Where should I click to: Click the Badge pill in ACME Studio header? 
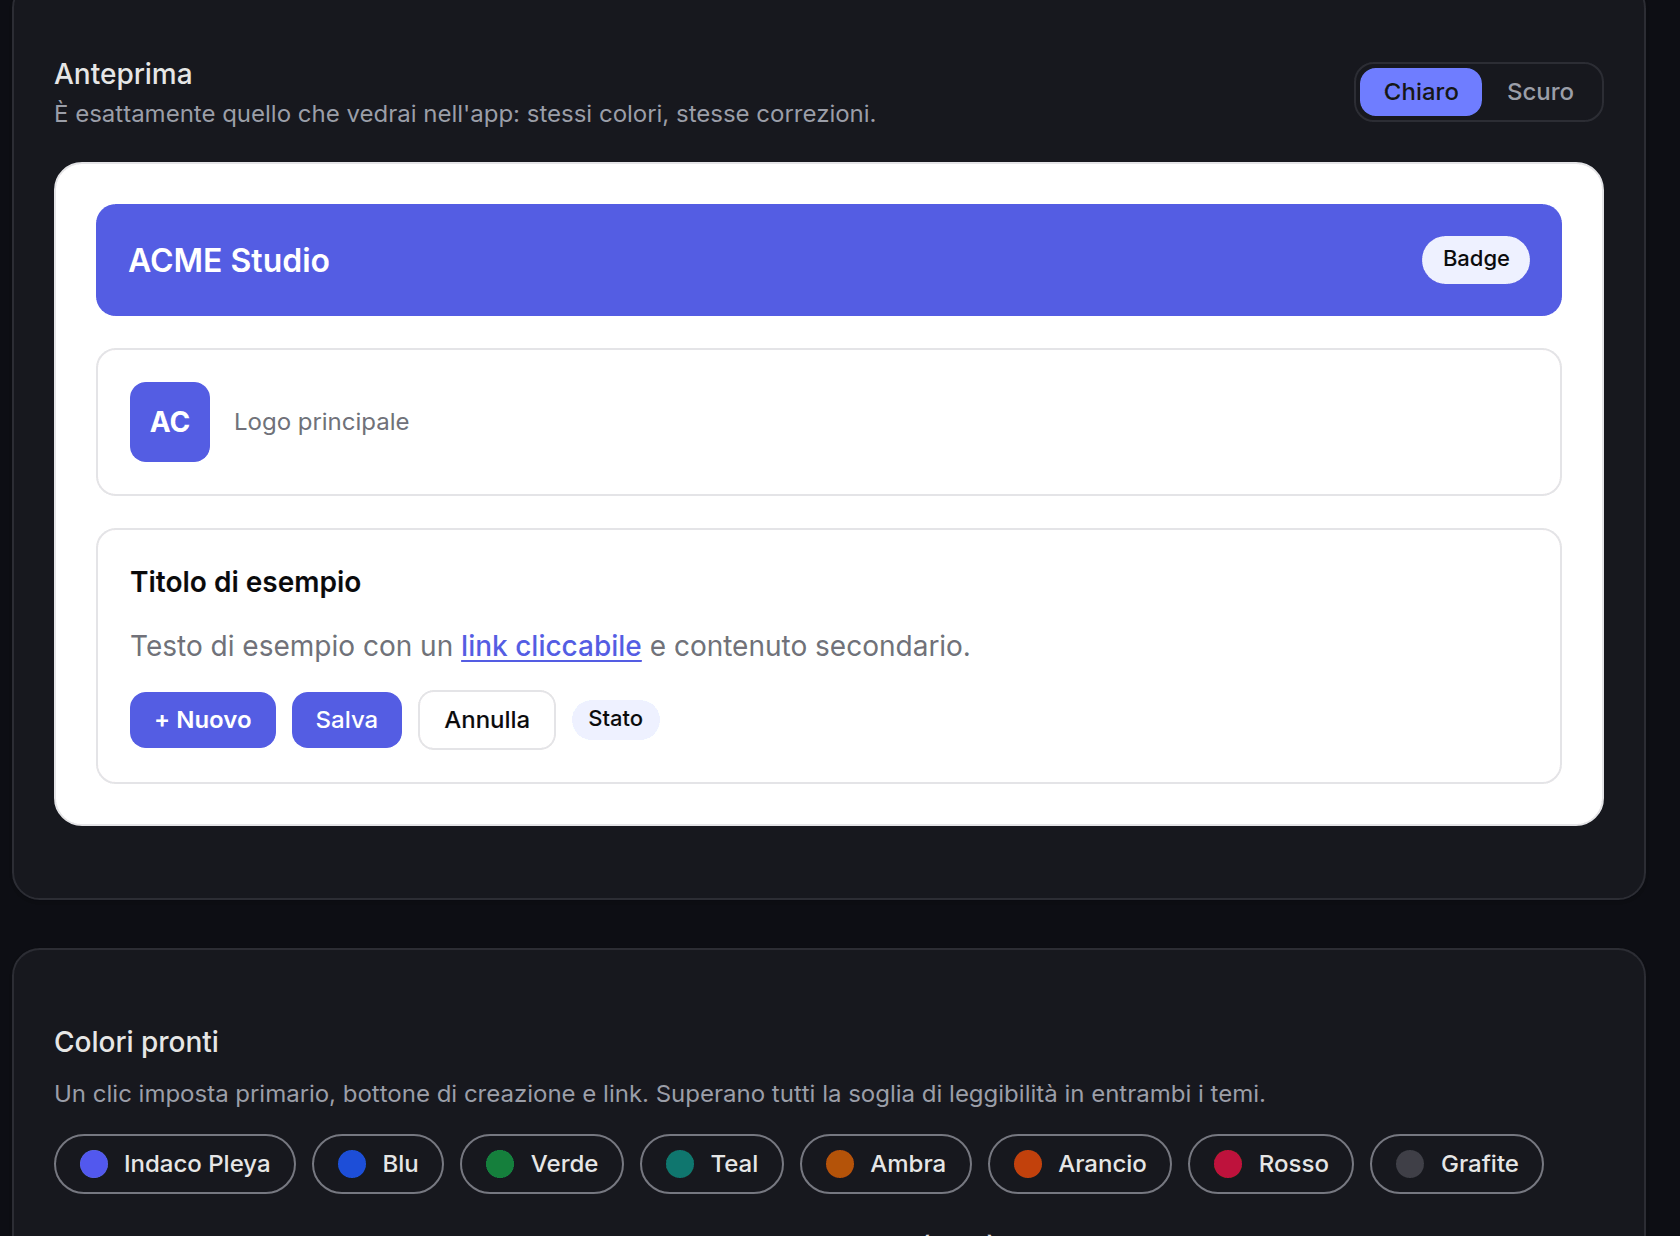[1476, 260]
